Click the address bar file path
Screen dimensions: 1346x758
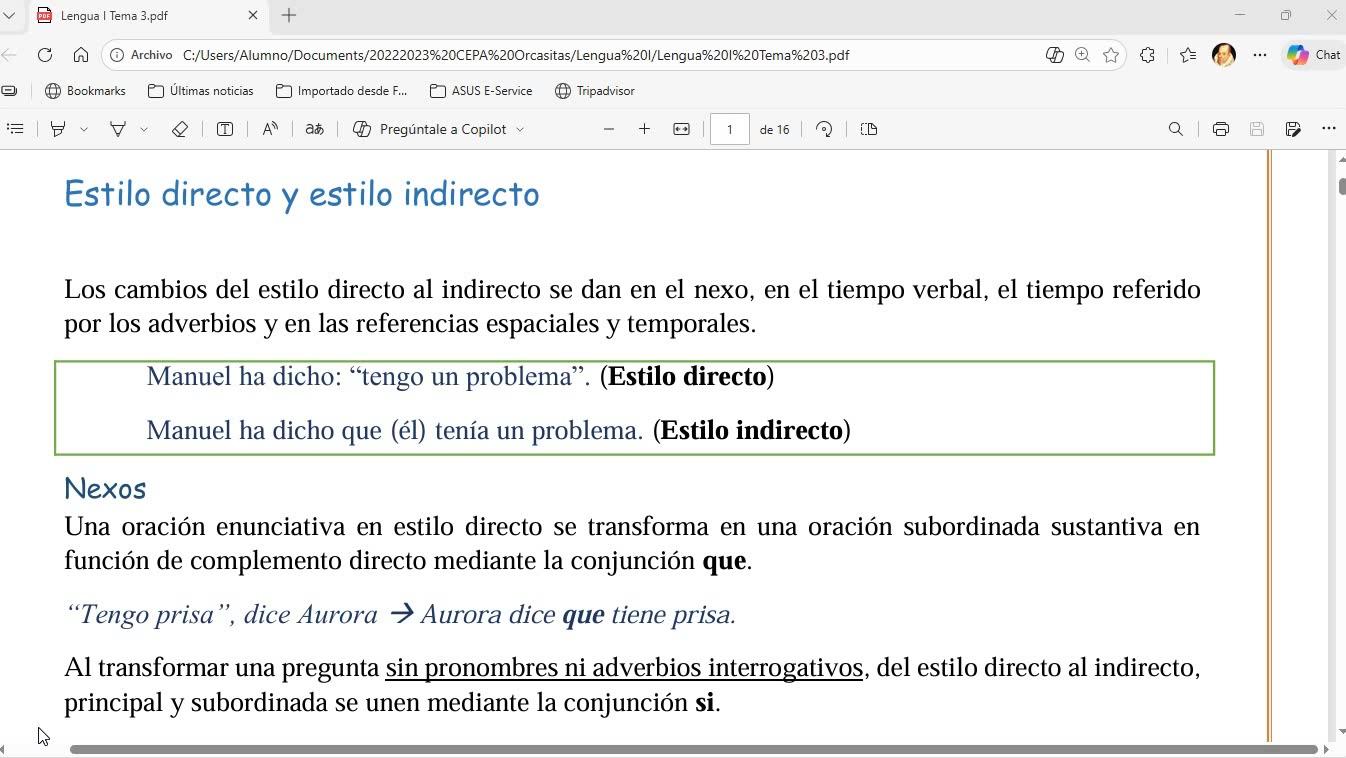(x=516, y=55)
